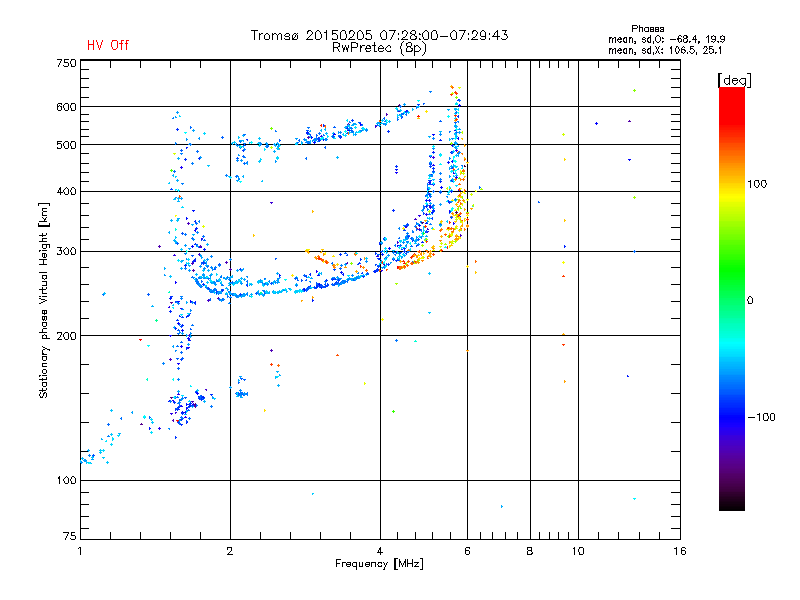Screen dimensions: 800x600
Task: Click the colorbar tick label '-100'
Action: click(x=762, y=417)
